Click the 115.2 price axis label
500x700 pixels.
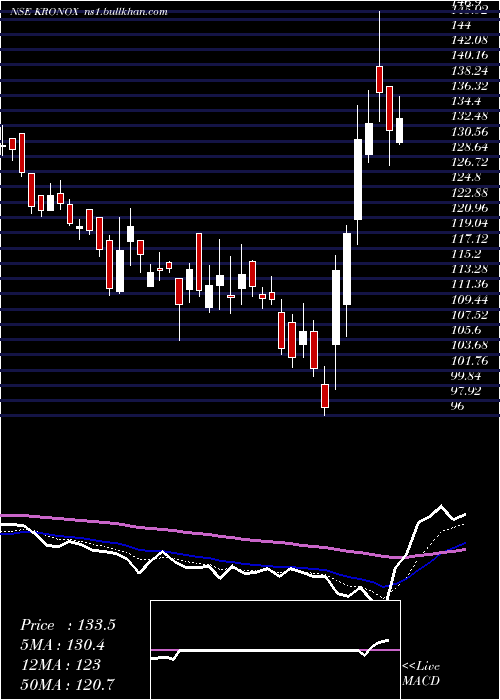pyautogui.click(x=466, y=254)
